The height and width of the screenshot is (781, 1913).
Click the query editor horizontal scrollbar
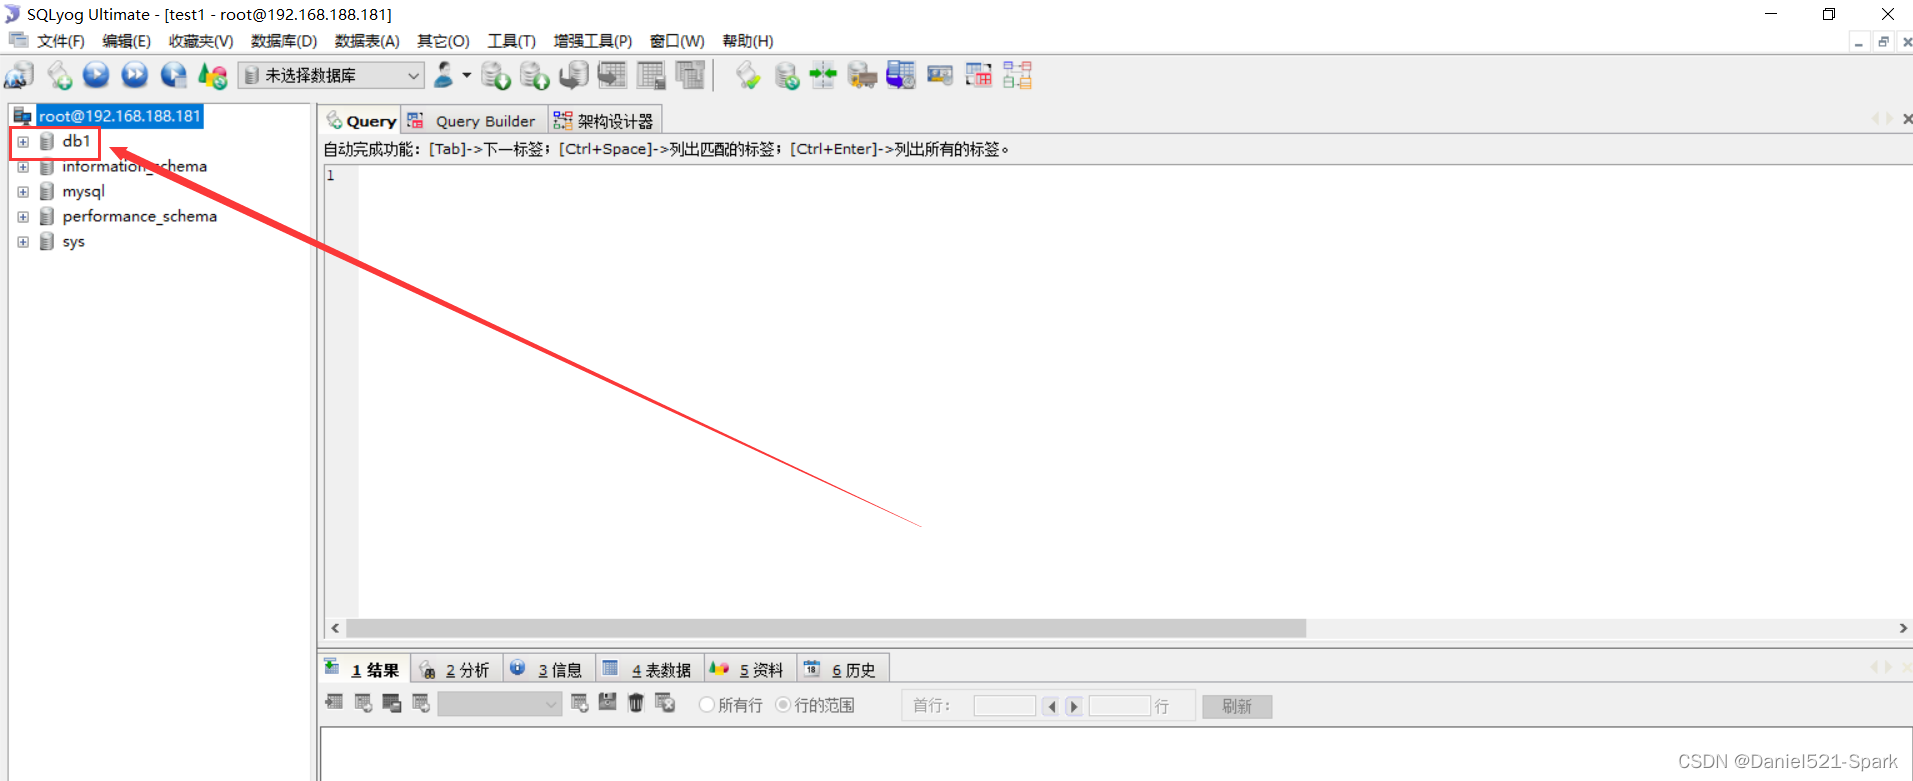pyautogui.click(x=825, y=628)
